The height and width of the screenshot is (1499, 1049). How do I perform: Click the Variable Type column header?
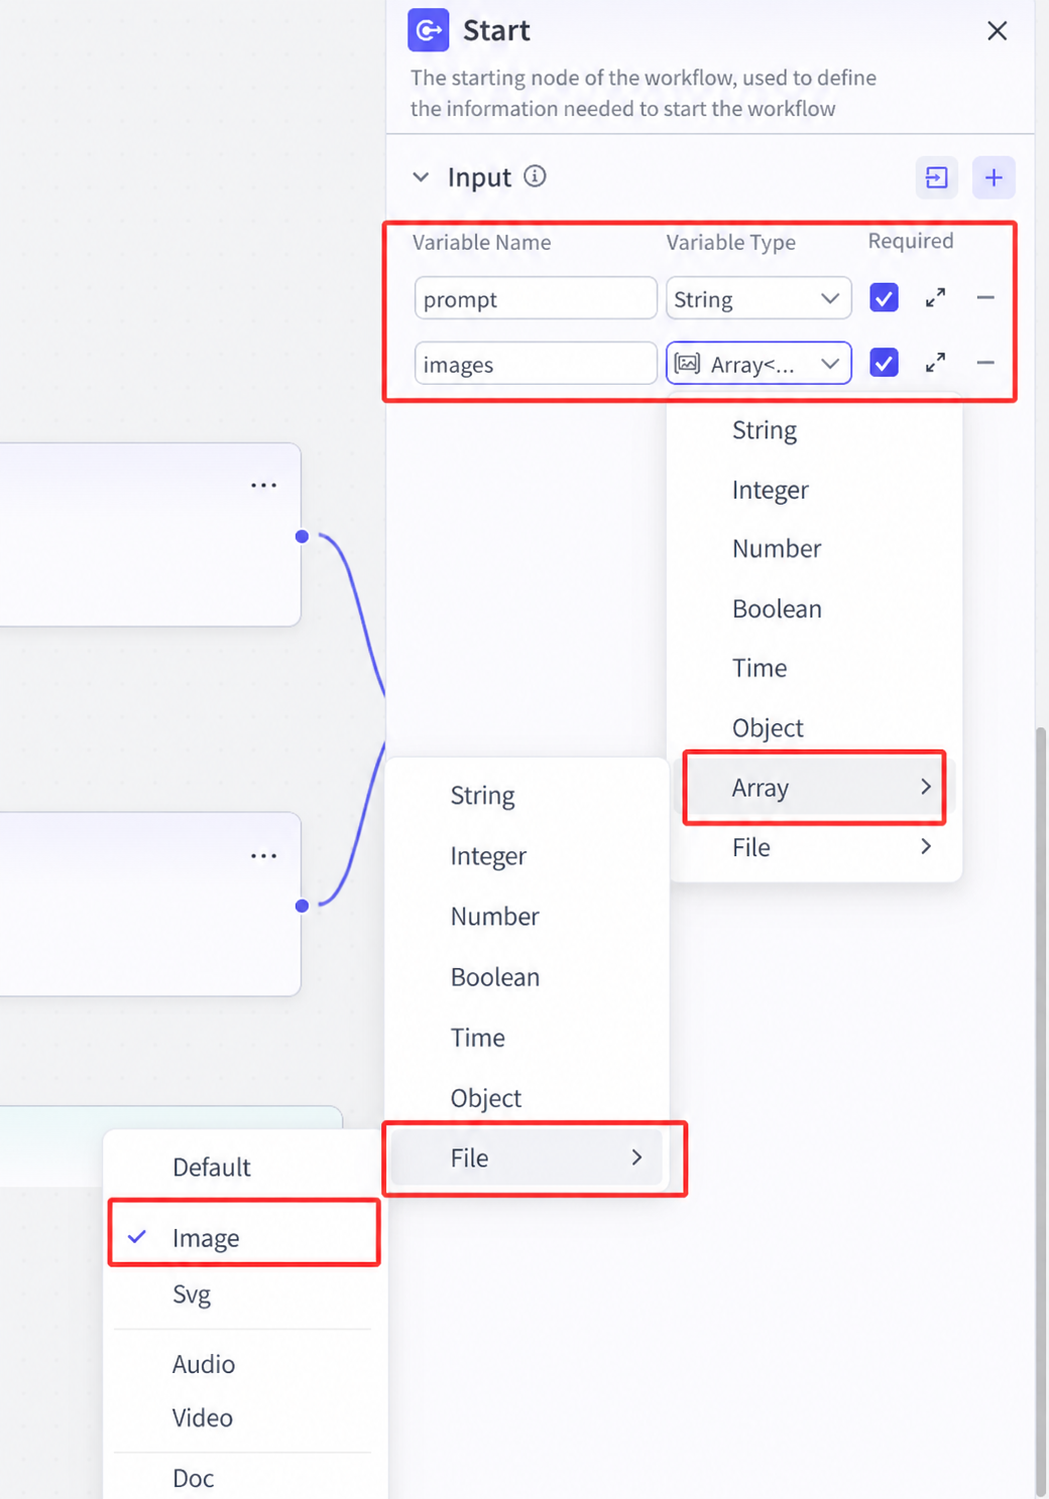point(731,242)
